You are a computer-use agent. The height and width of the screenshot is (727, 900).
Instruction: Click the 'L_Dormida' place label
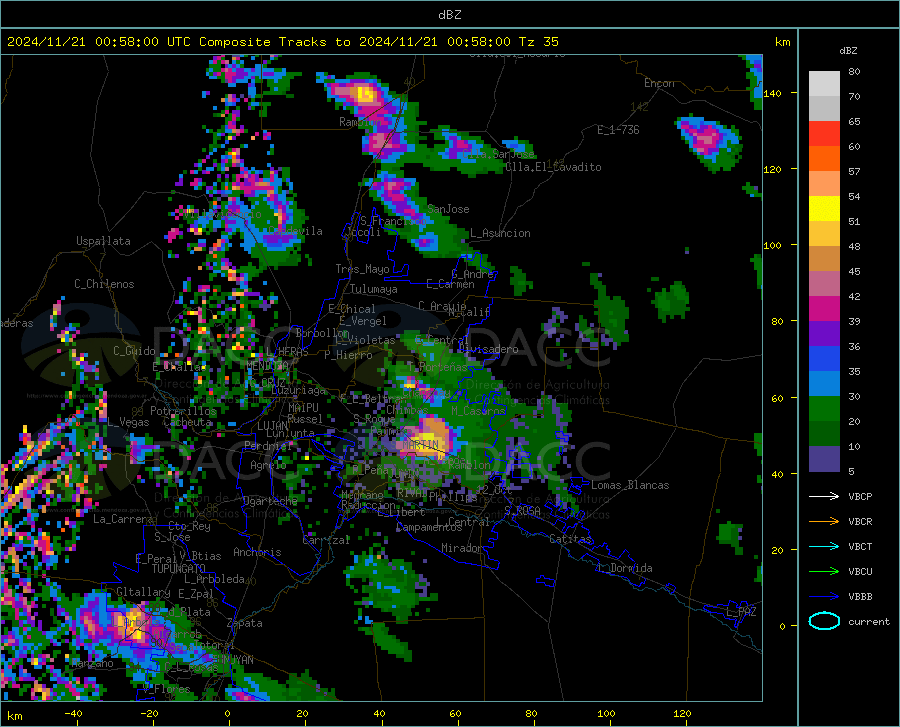click(x=624, y=568)
